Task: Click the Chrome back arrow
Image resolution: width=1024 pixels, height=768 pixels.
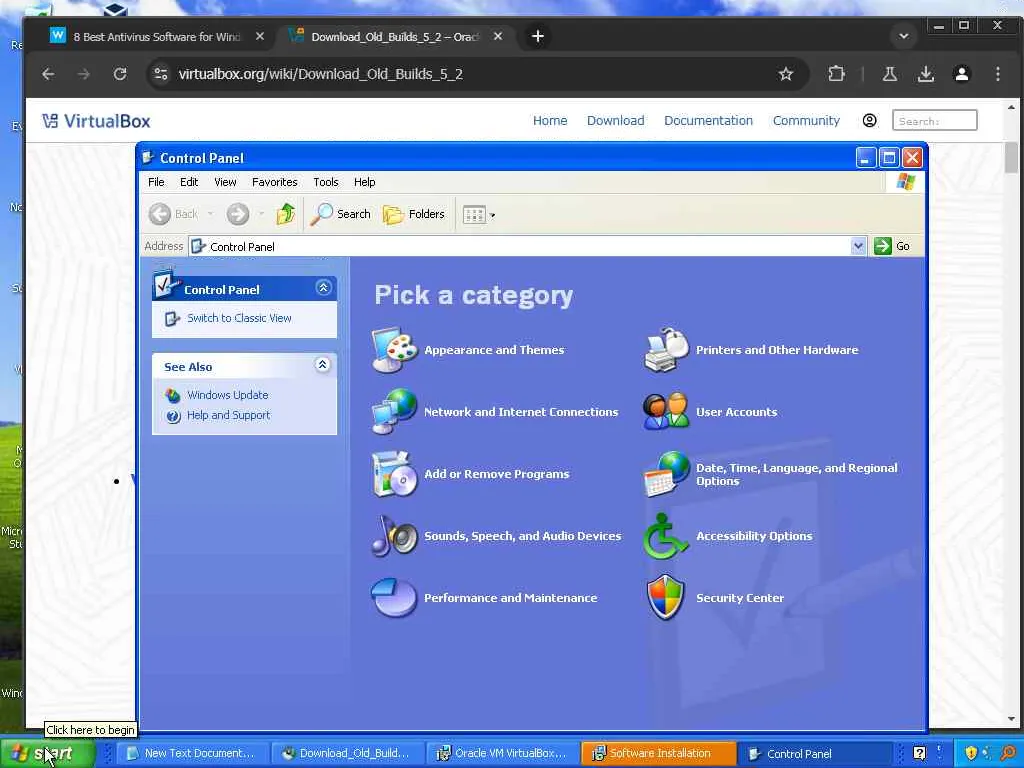Action: coord(48,74)
